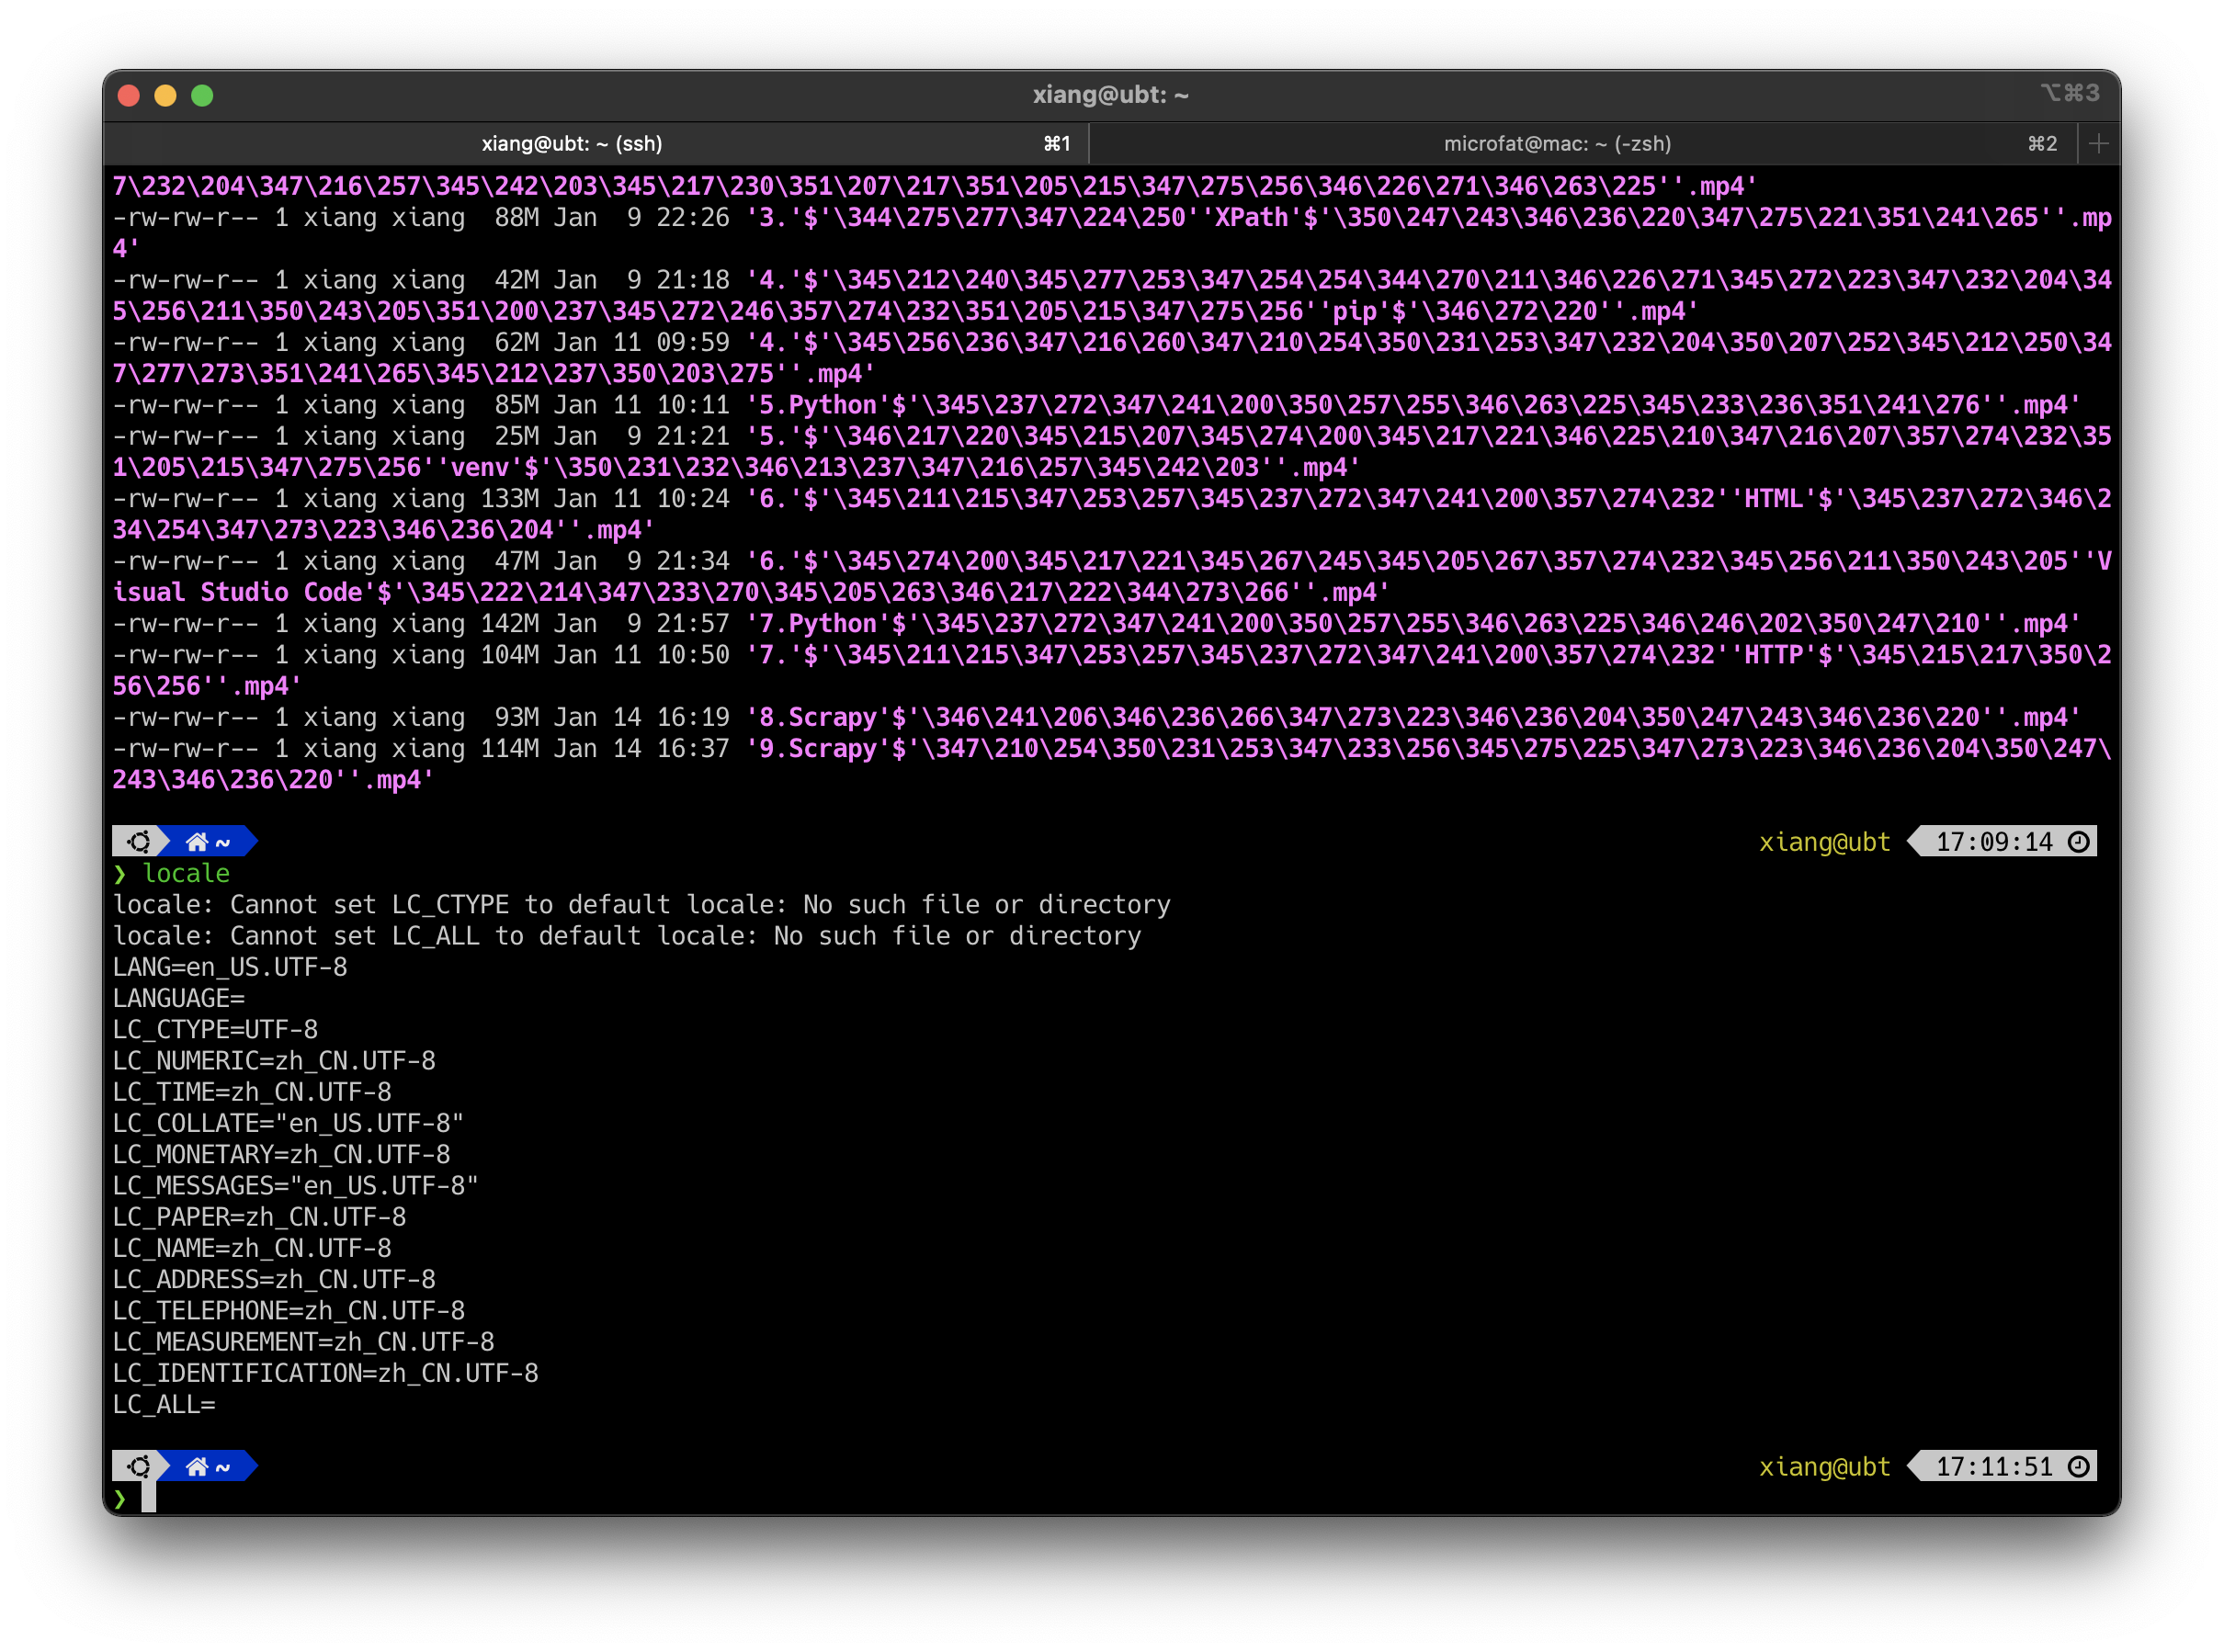
Task: Click the yellow xiang@ubt hostname label
Action: pos(1825,841)
